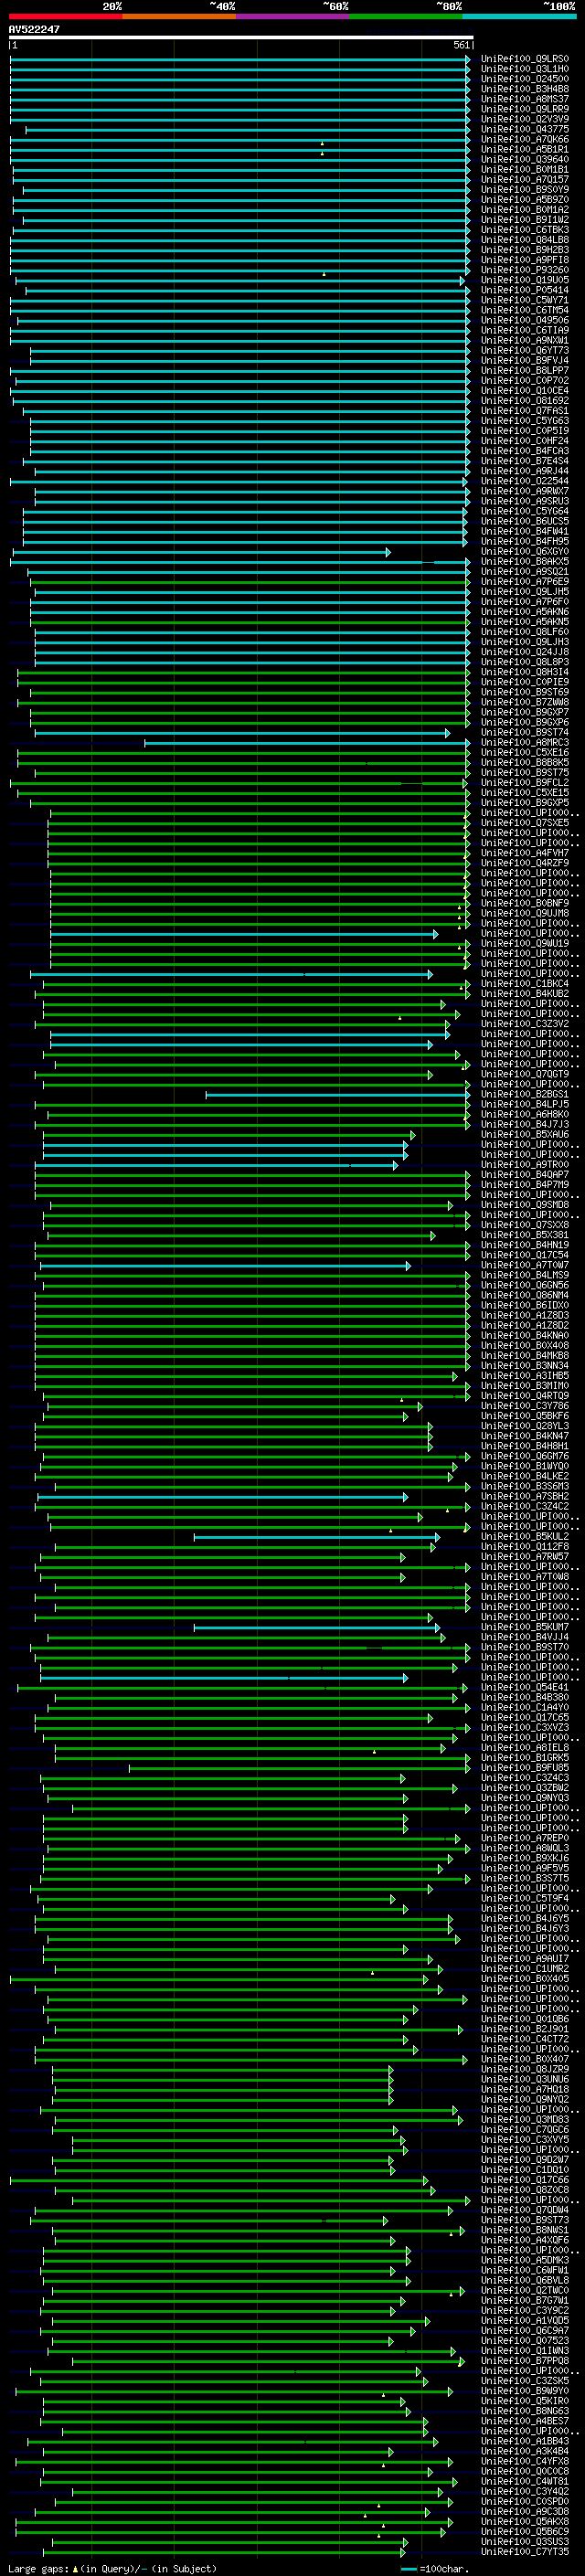Click alignment bar beside UniRef100_B2BGS1
Viewport: 585px width, 2576px height.
[x=338, y=1094]
